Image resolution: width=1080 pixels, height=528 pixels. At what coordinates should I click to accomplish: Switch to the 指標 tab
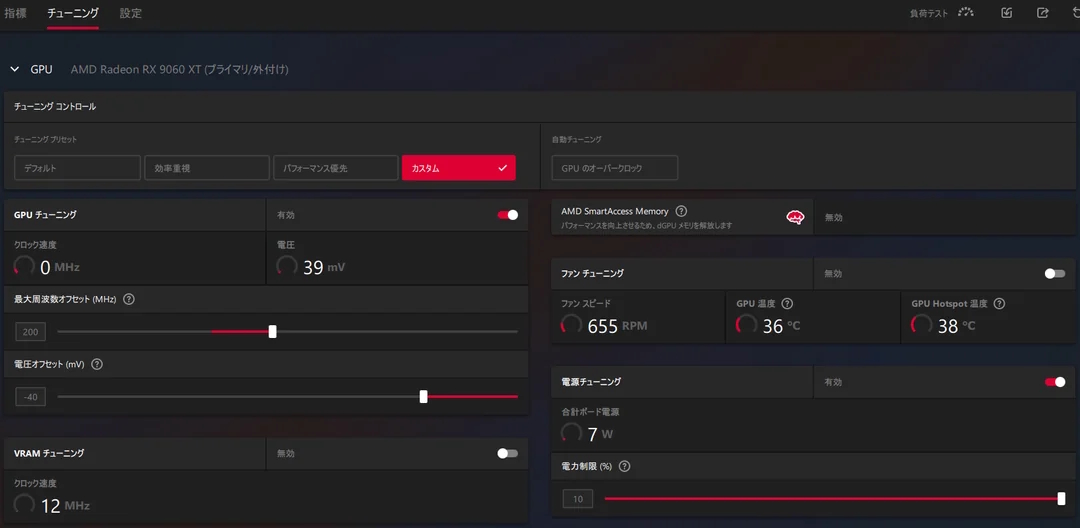pyautogui.click(x=15, y=13)
